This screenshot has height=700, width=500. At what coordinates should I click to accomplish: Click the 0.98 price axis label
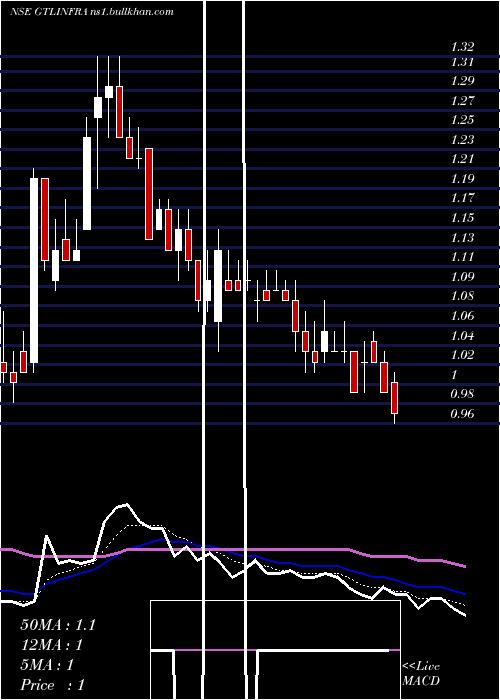[462, 394]
